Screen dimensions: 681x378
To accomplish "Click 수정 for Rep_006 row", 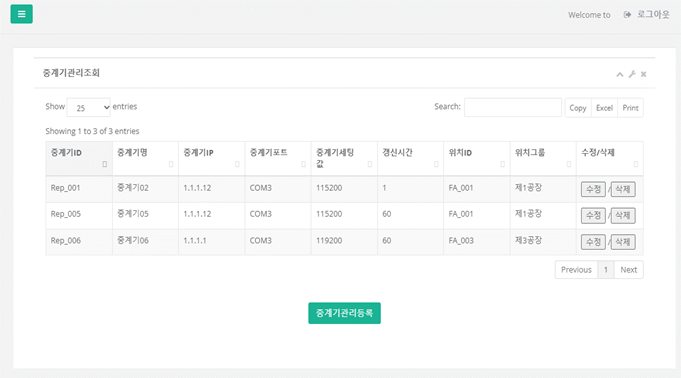I will tap(593, 242).
